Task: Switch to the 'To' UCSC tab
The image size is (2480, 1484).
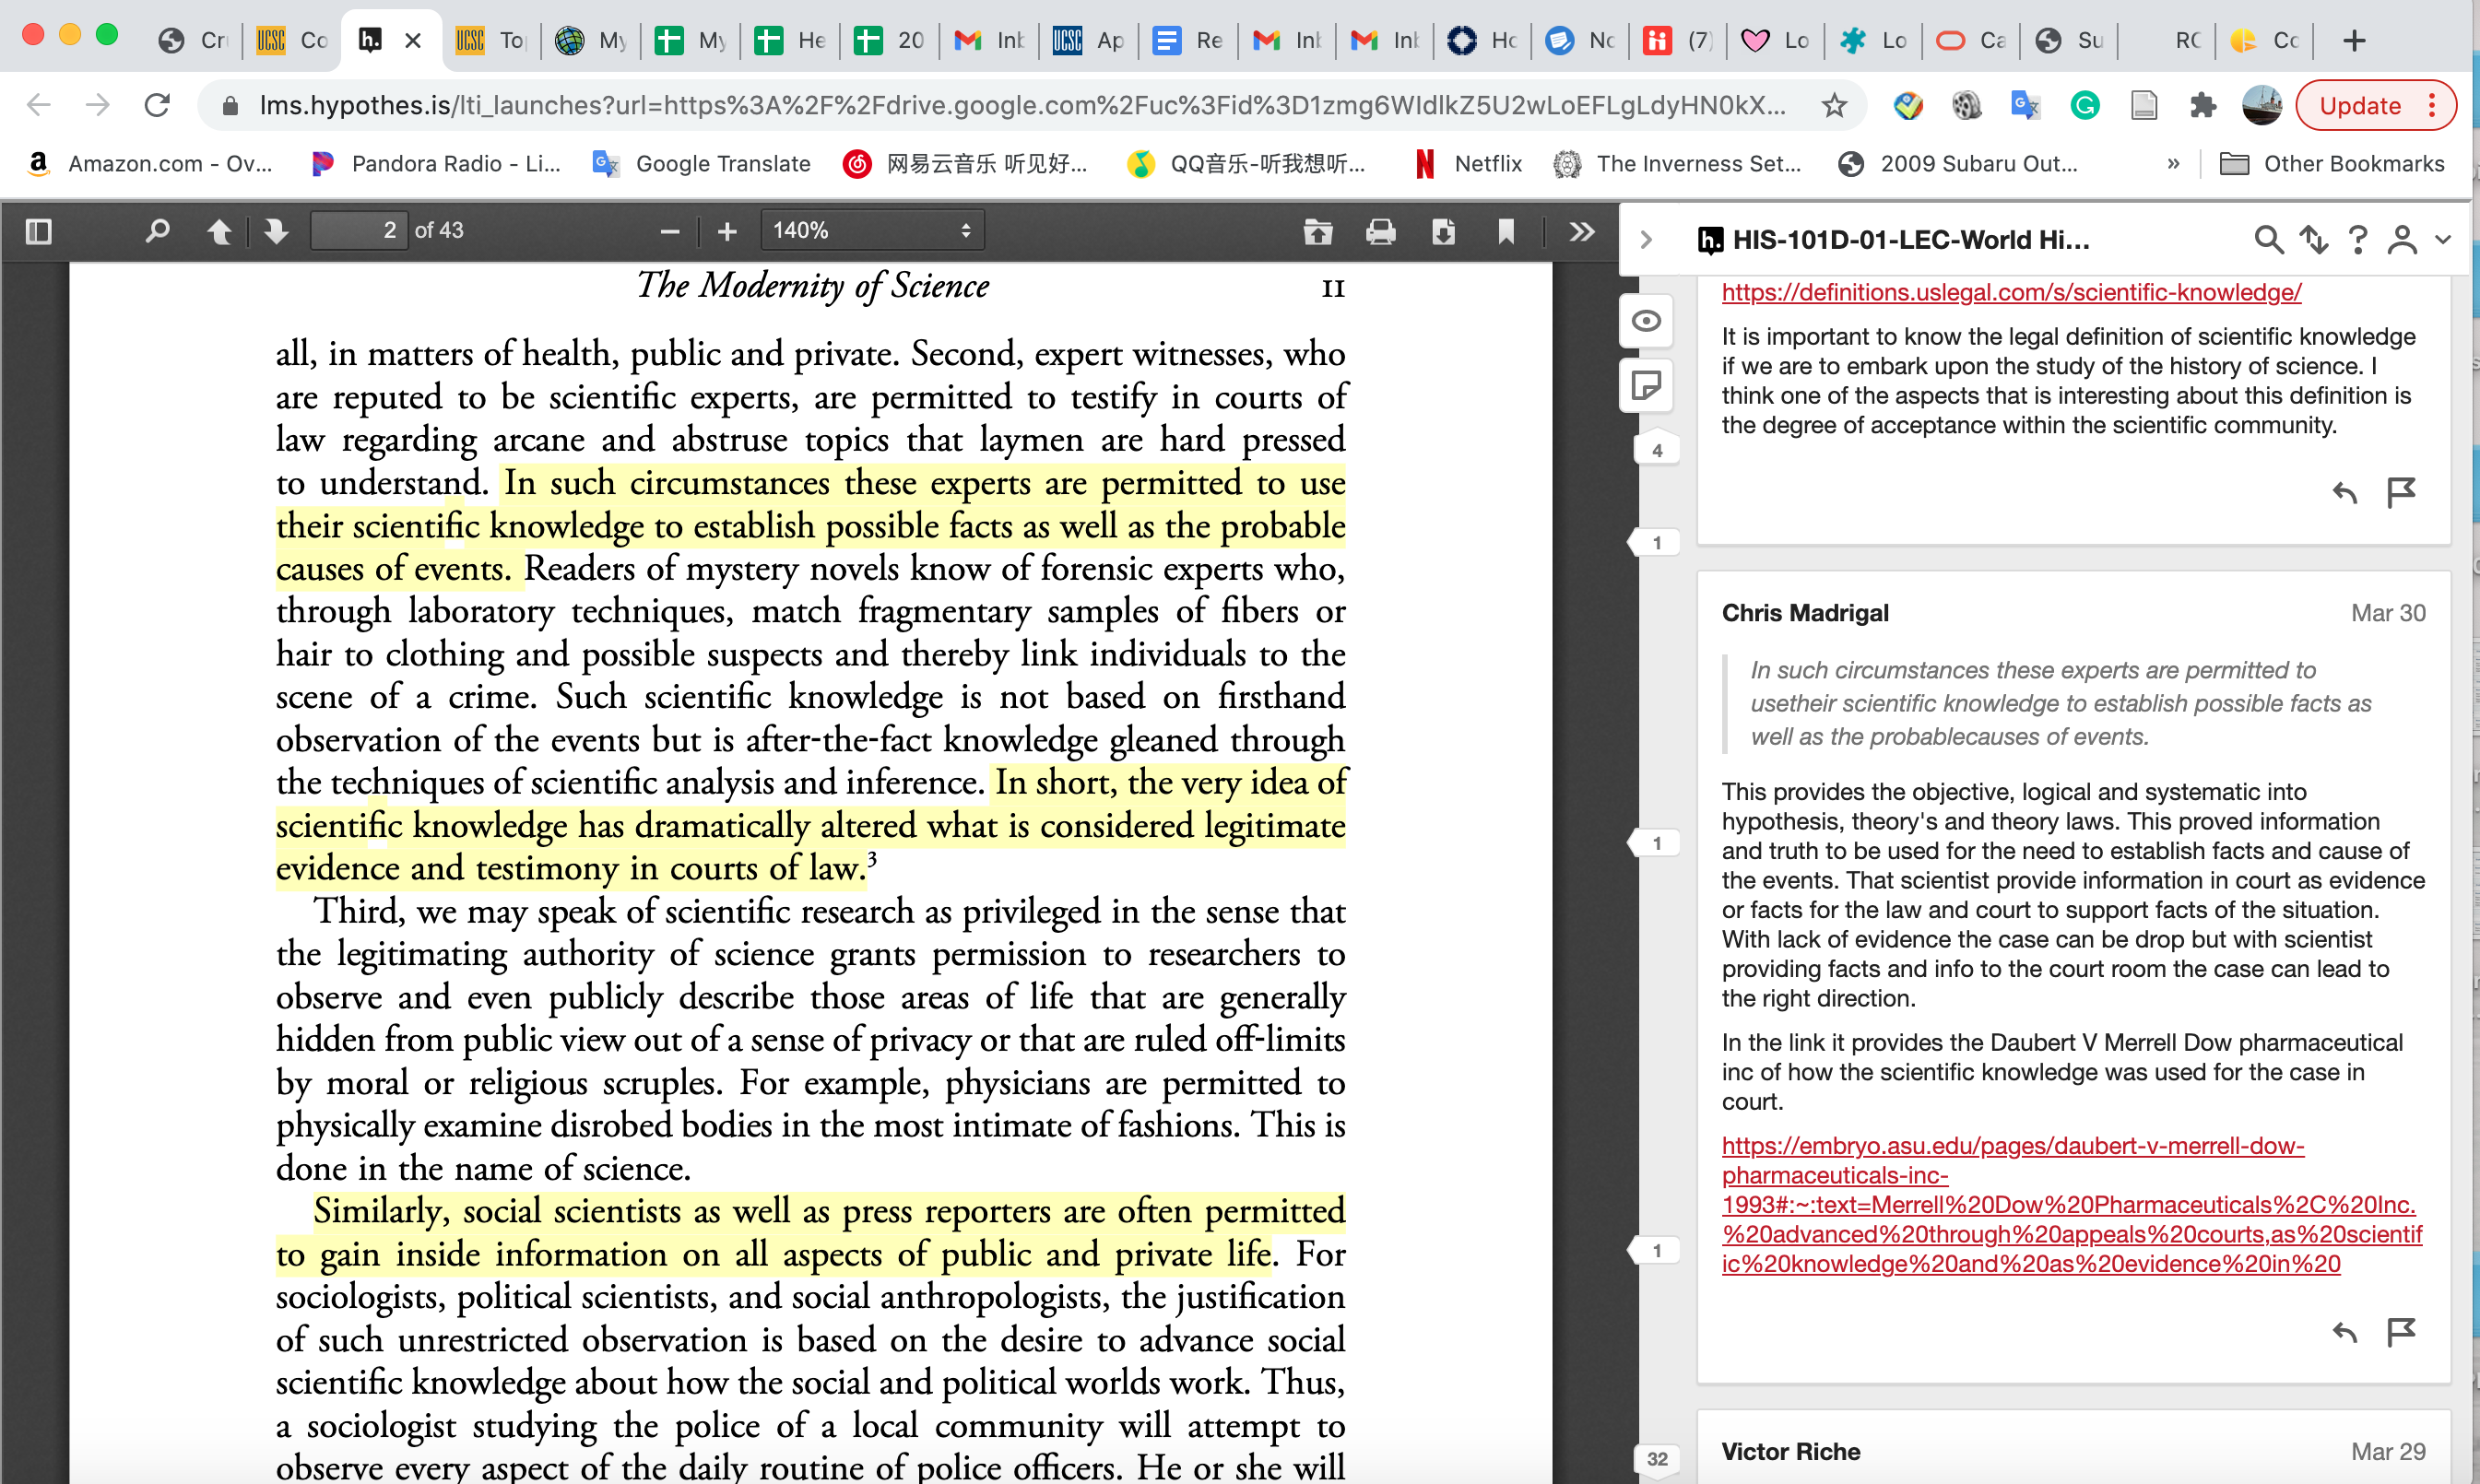Action: pyautogui.click(x=490, y=41)
